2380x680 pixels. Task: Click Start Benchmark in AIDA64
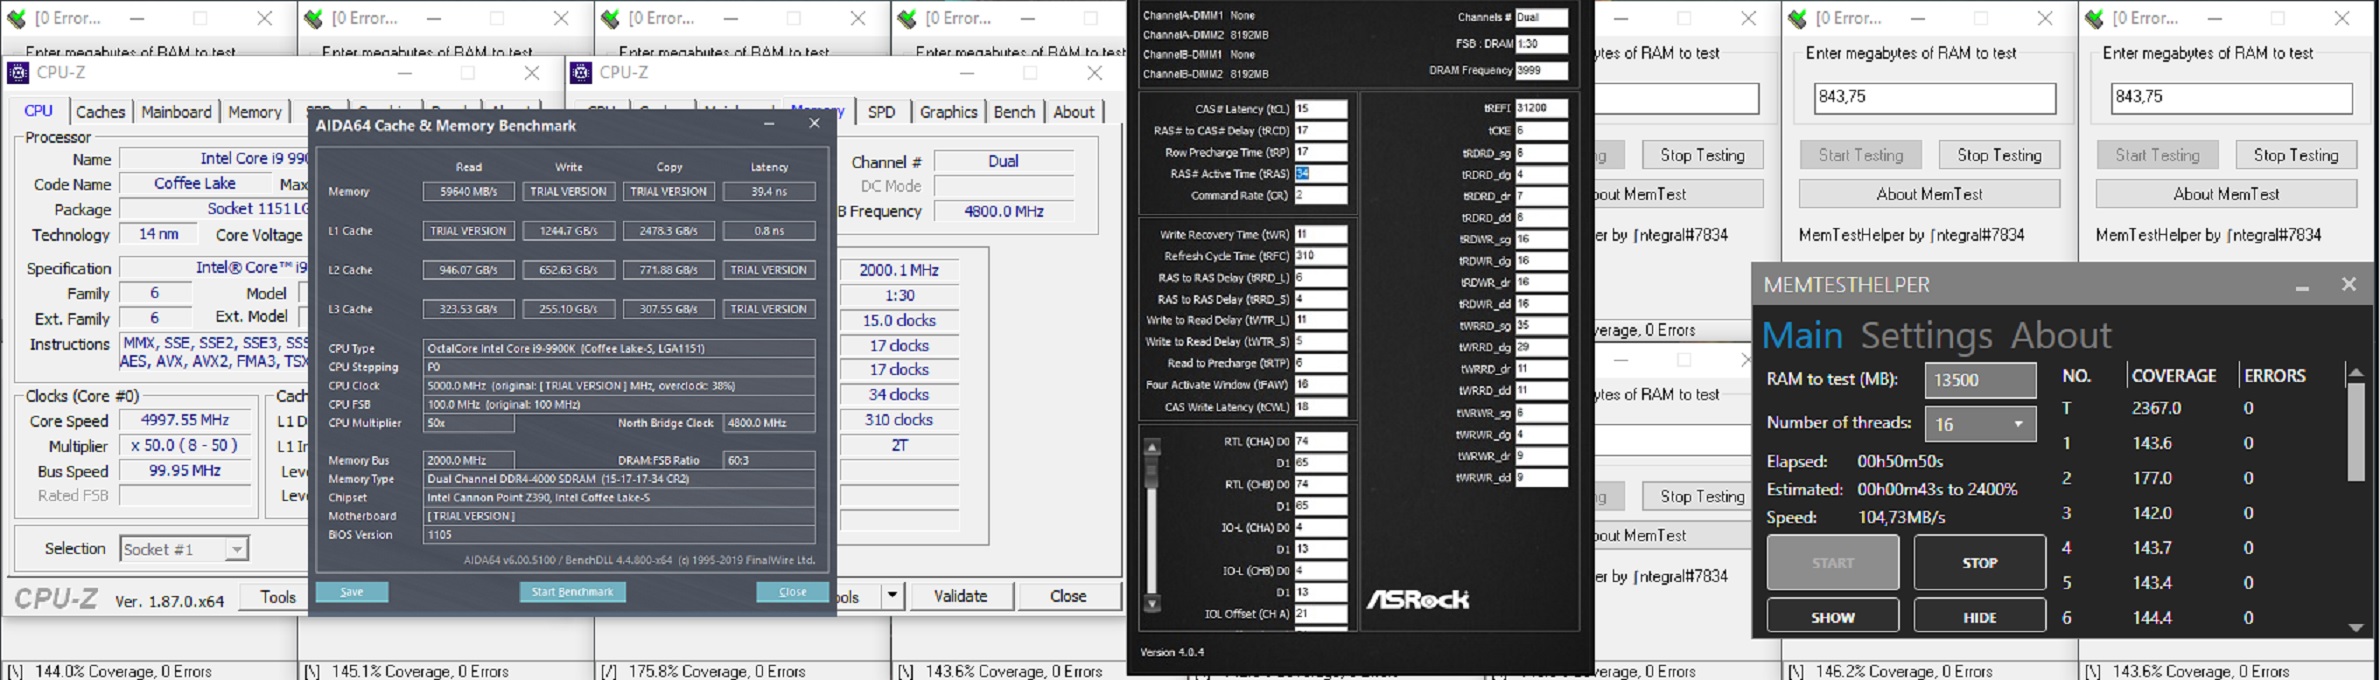coord(572,592)
